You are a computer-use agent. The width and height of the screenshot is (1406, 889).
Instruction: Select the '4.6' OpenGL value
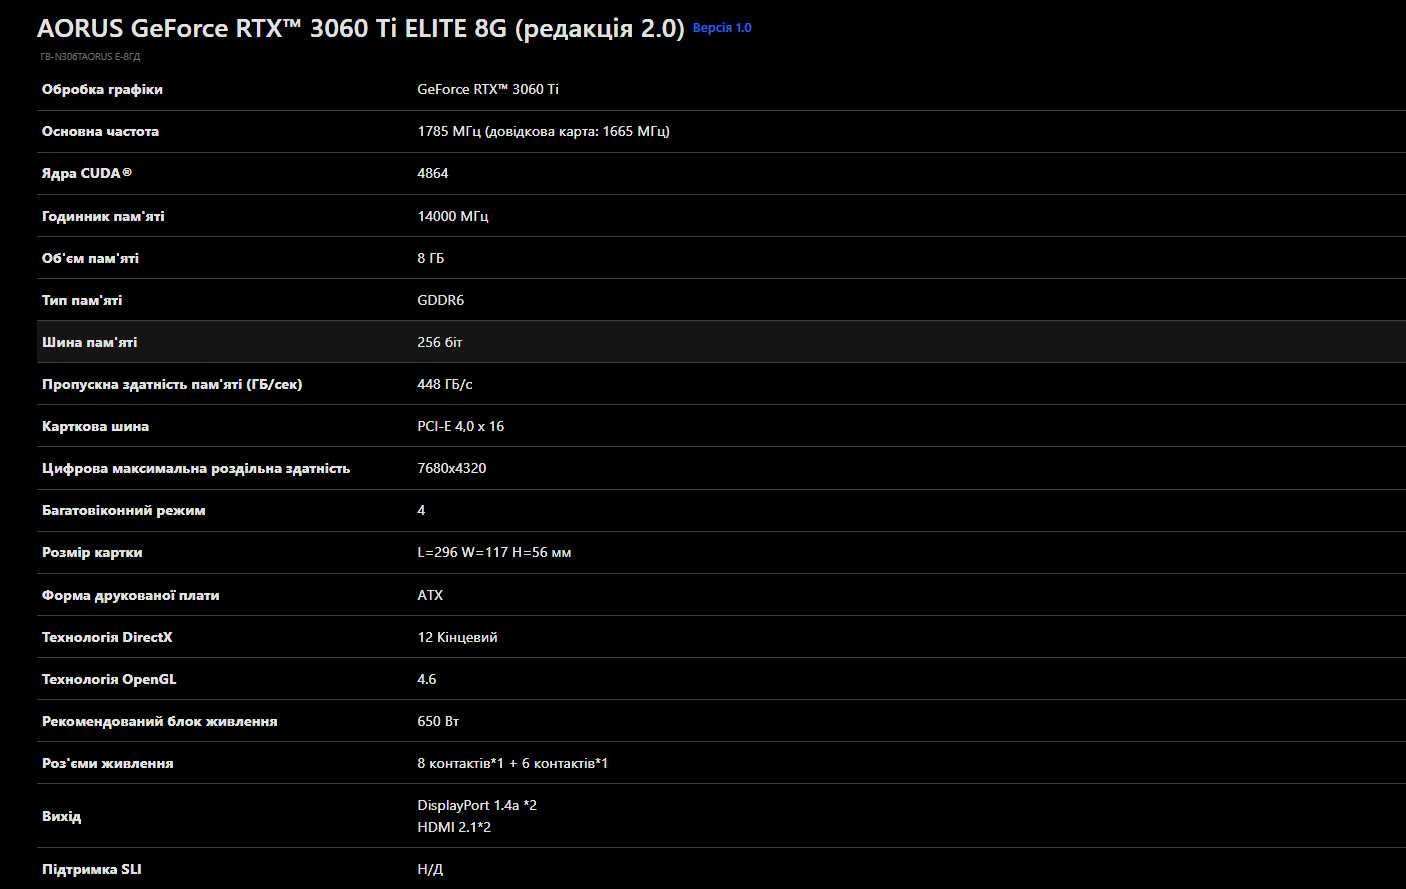427,679
